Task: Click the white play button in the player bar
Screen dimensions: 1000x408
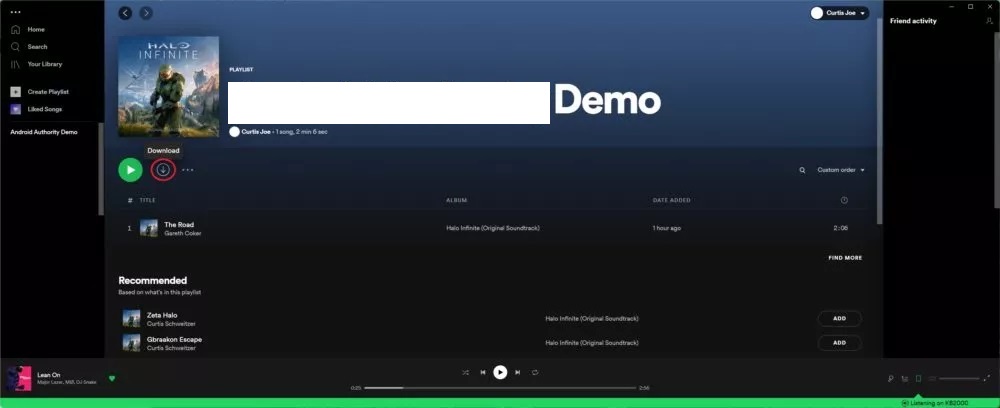Action: click(500, 372)
